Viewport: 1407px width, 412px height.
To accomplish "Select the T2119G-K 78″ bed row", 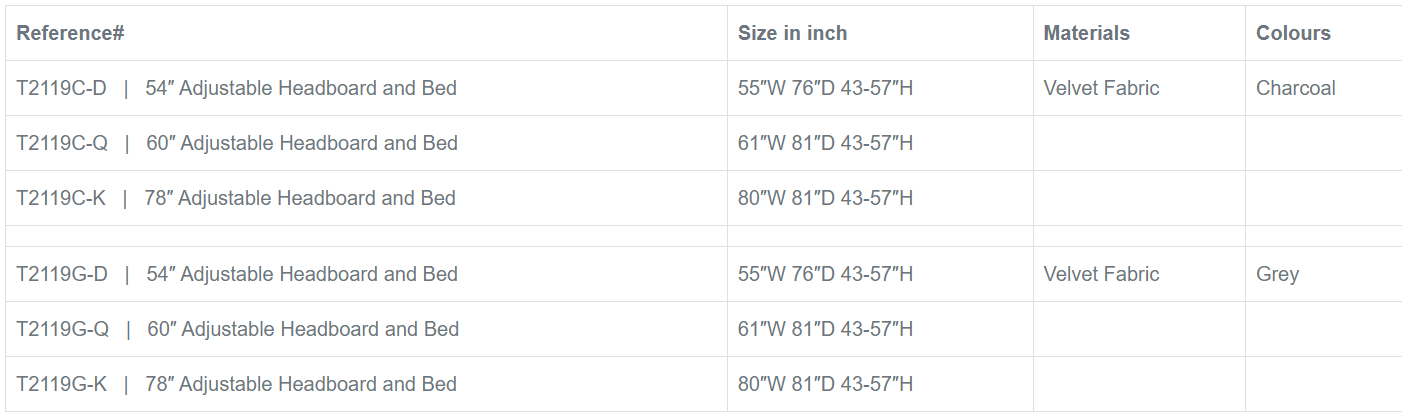I will pos(237,384).
